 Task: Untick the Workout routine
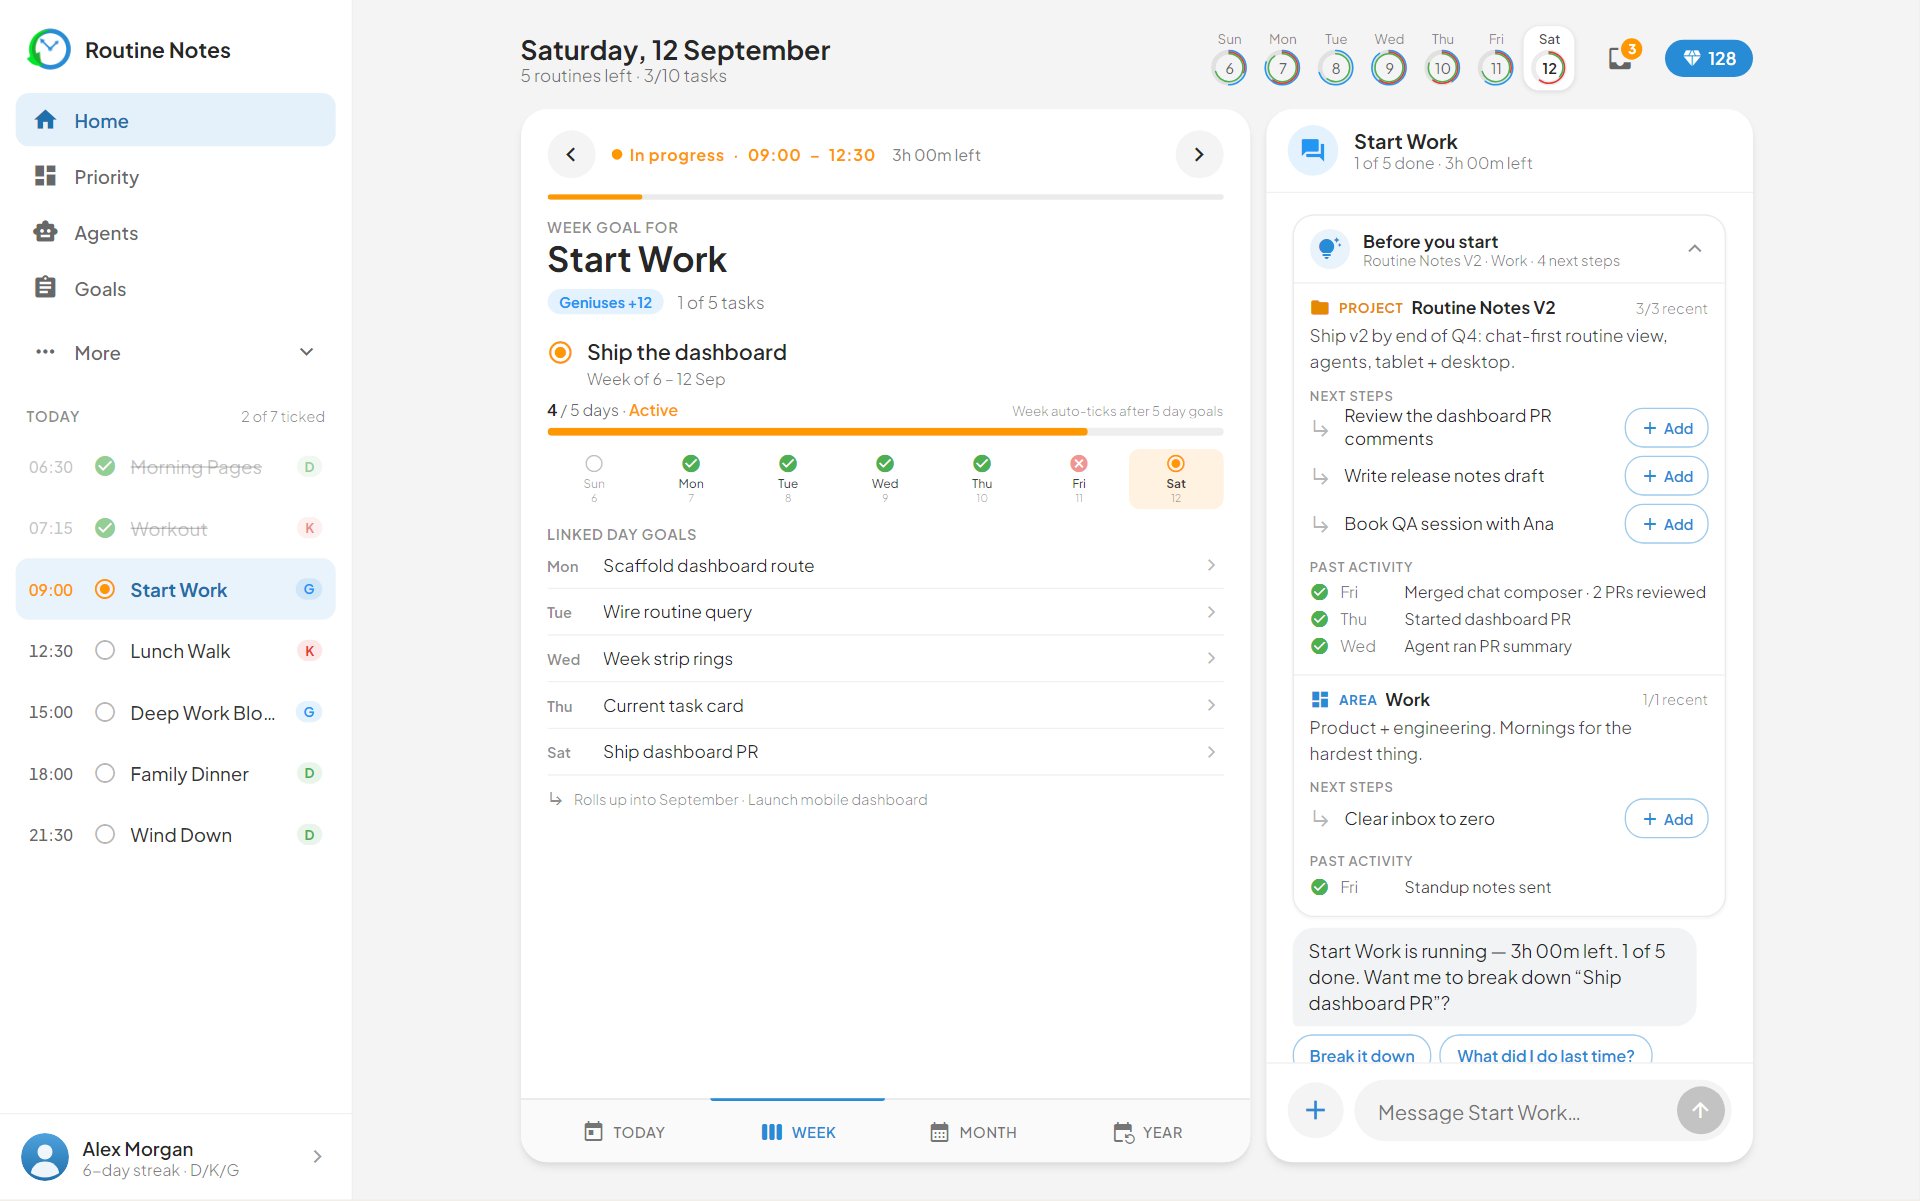105,527
